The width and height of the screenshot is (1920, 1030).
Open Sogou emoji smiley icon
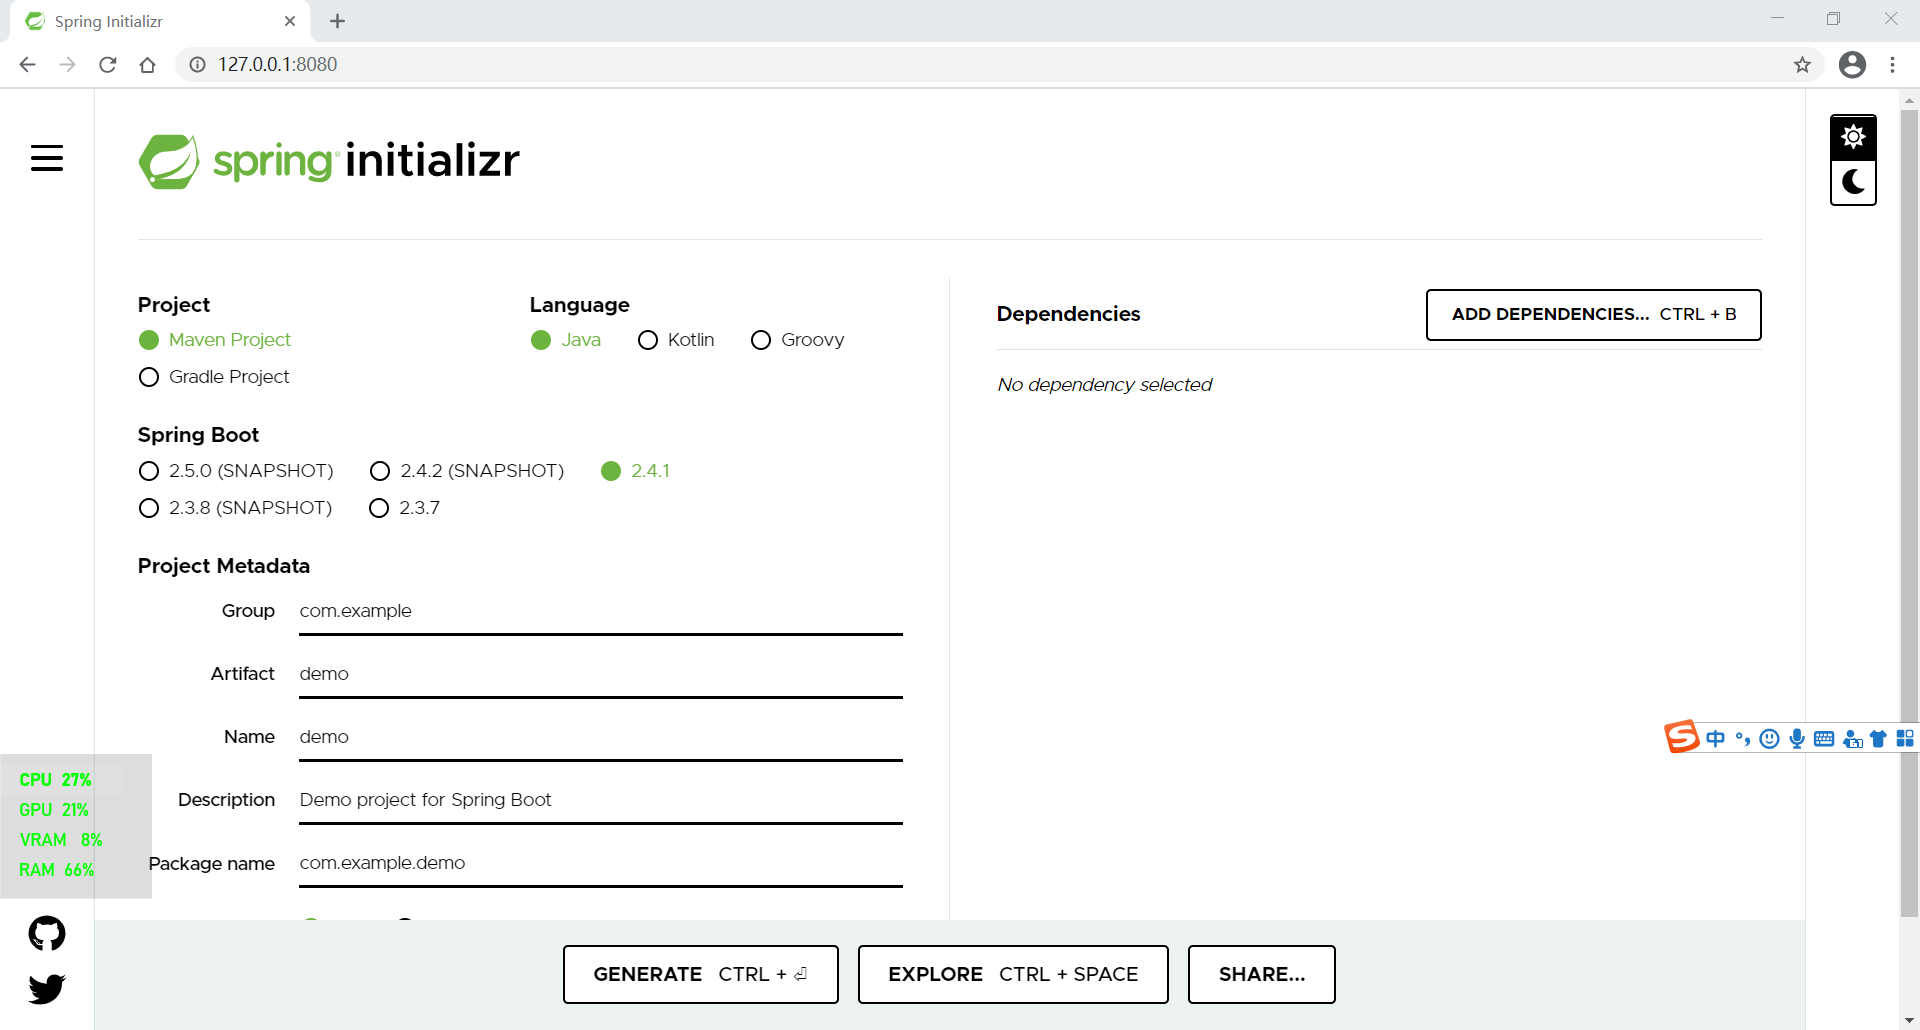click(x=1769, y=739)
